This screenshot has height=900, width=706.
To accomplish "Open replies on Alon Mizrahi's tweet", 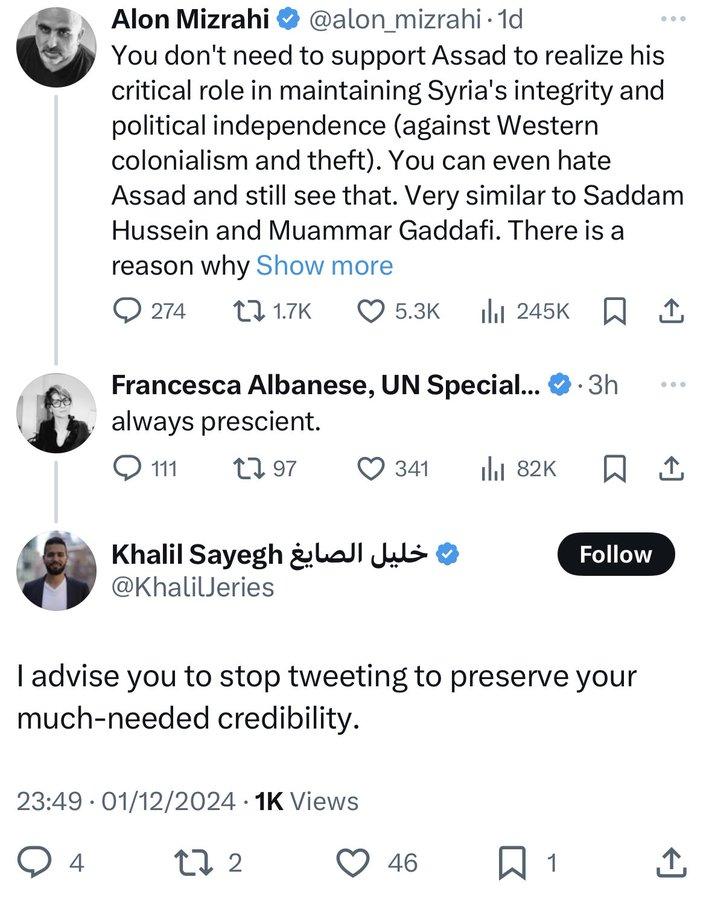I will click(126, 311).
